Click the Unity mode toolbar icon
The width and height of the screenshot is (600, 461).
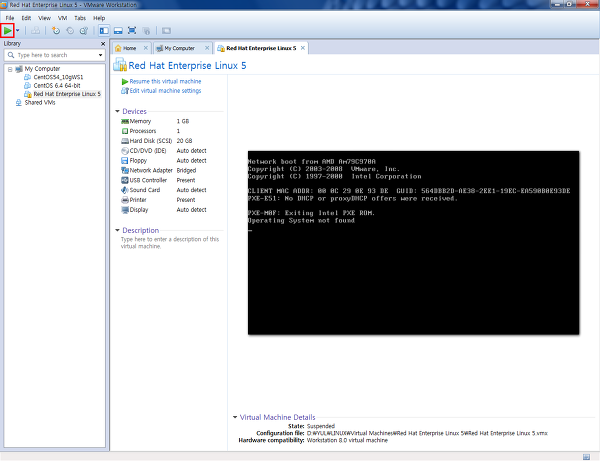146,31
